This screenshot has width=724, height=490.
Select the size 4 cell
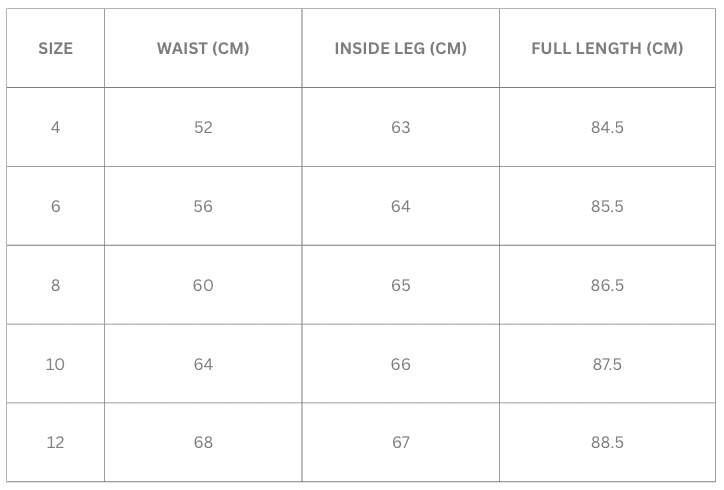(55, 127)
